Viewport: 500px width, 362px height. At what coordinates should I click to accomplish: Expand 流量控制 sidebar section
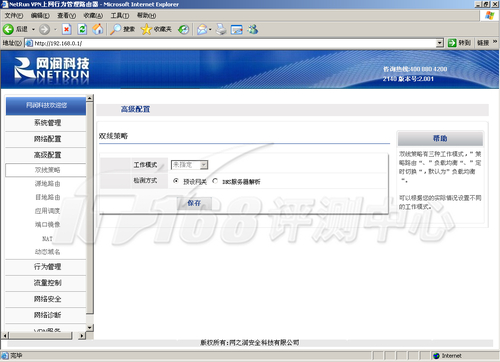(46, 283)
